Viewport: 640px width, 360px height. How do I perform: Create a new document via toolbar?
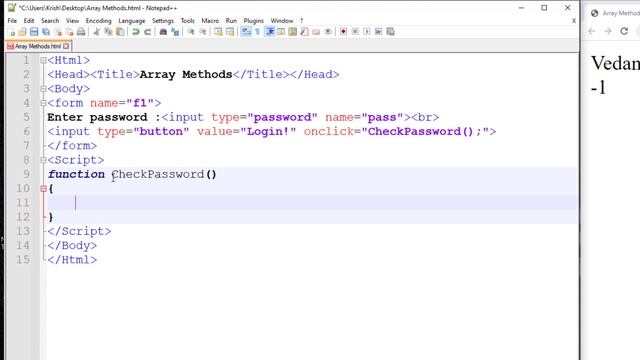[11, 32]
